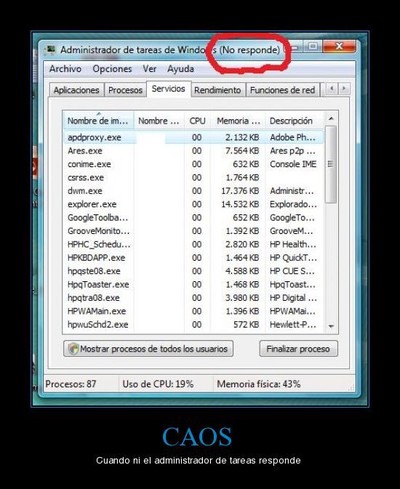Click the shield icon on the Mostrar procesos button
This screenshot has width=400, height=489.
point(73,349)
